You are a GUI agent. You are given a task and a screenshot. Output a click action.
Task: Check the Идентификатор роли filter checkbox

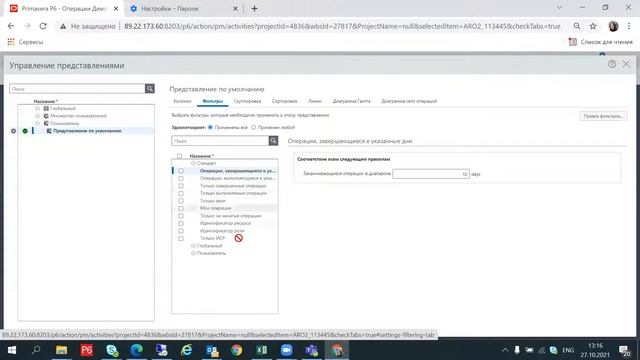(x=181, y=231)
